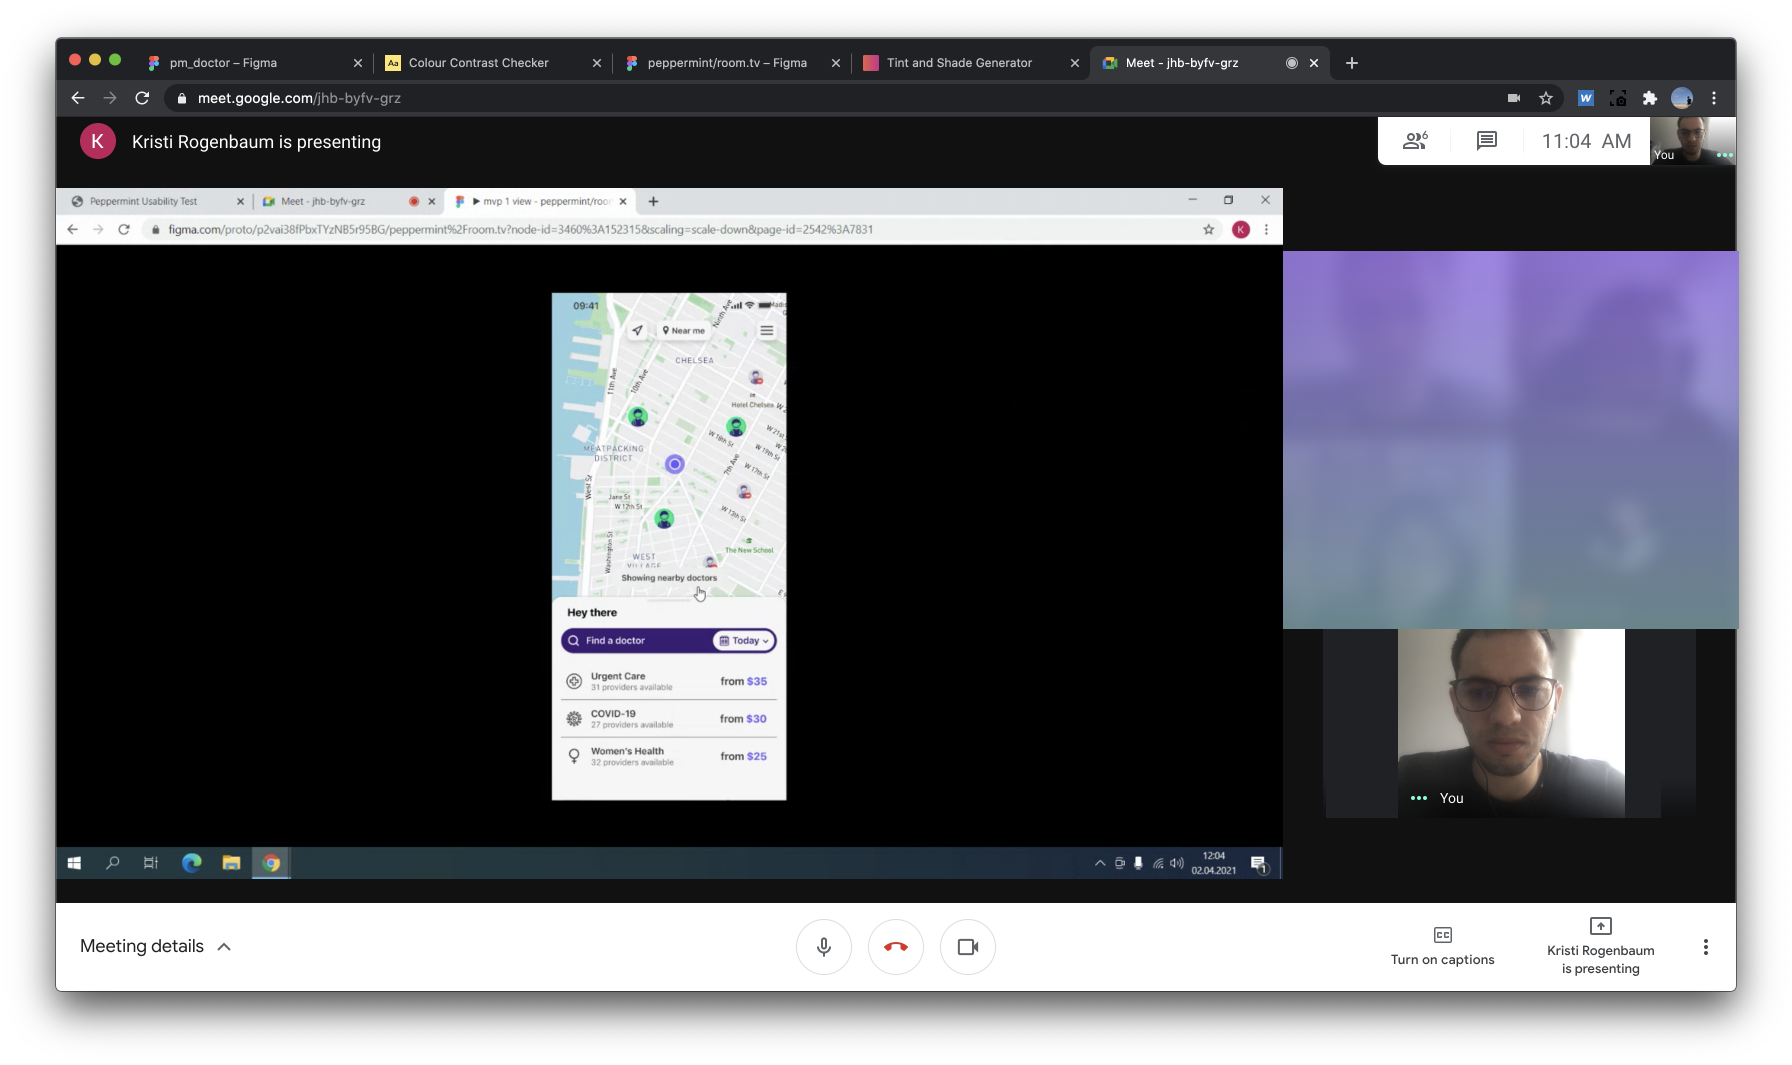The image size is (1792, 1065).
Task: Click the camera icon in the address bar
Action: pos(1514,98)
